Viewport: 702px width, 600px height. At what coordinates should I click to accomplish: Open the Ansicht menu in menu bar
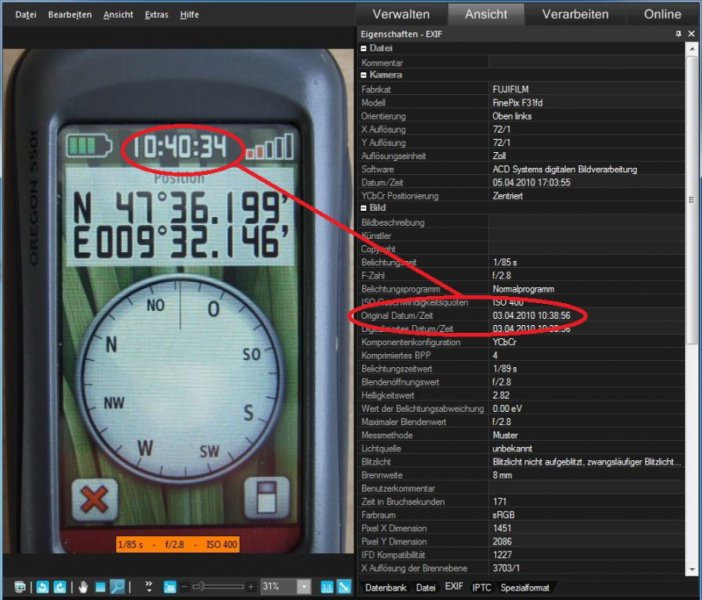click(x=118, y=15)
